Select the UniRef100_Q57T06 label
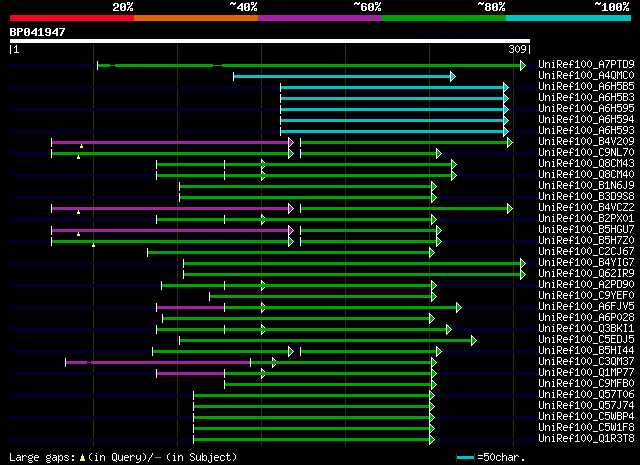Image resolution: width=640 pixels, height=465 pixels. 586,395
